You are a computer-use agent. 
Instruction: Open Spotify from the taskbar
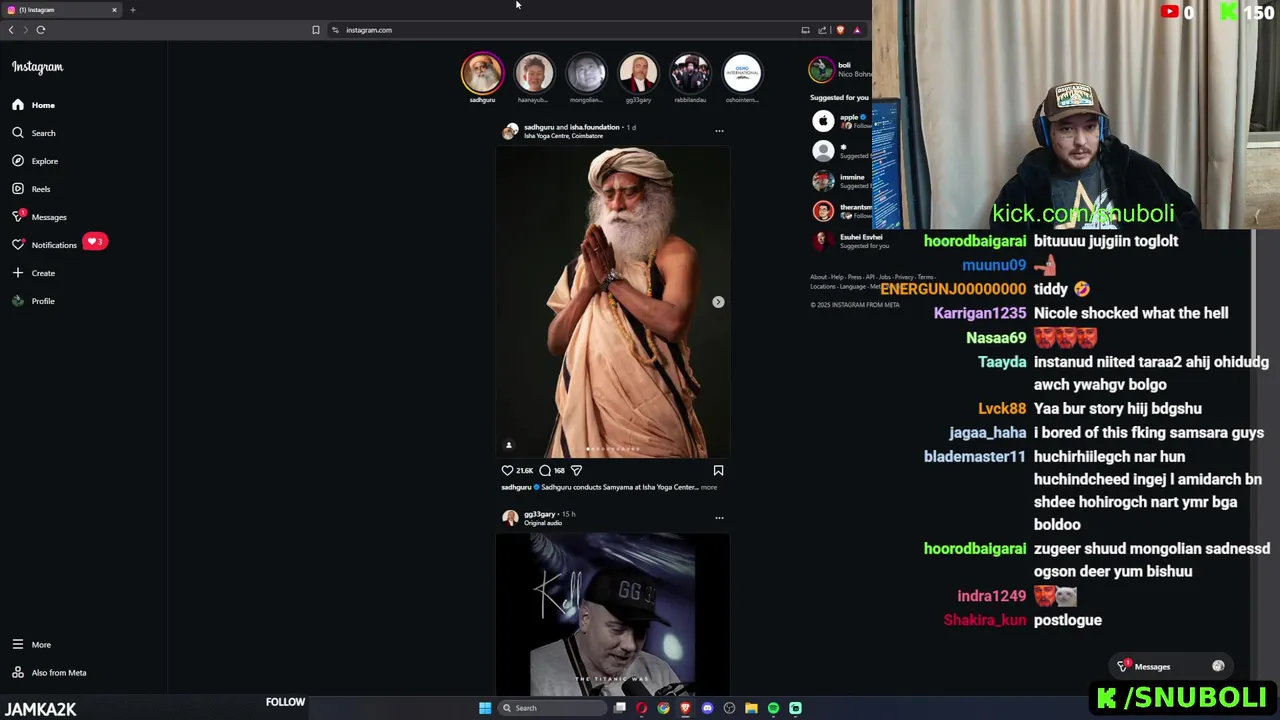[x=773, y=708]
